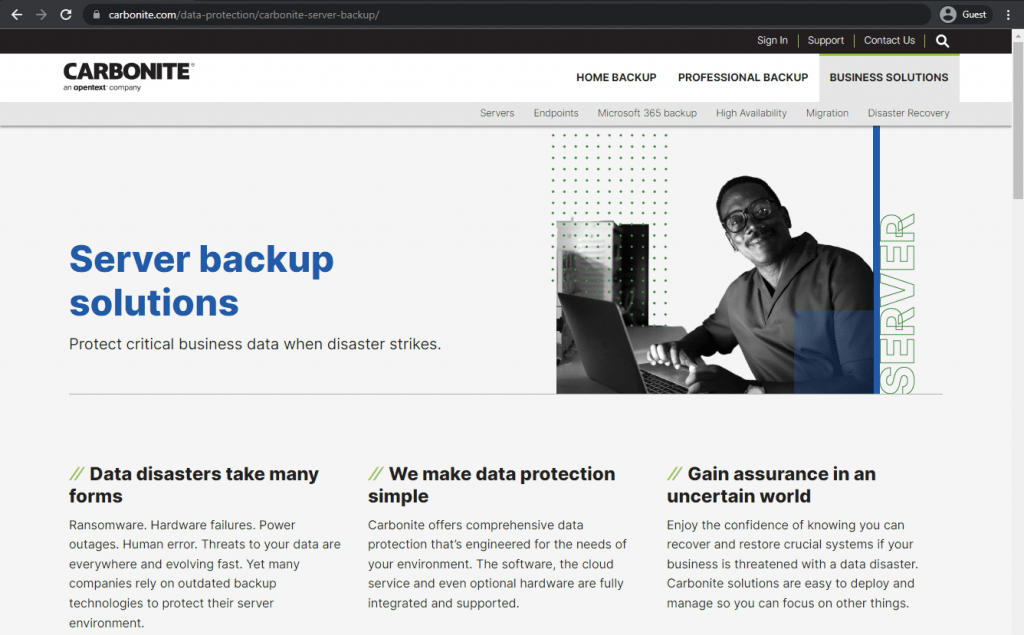
Task: Click the site search magnifier icon
Action: point(942,41)
